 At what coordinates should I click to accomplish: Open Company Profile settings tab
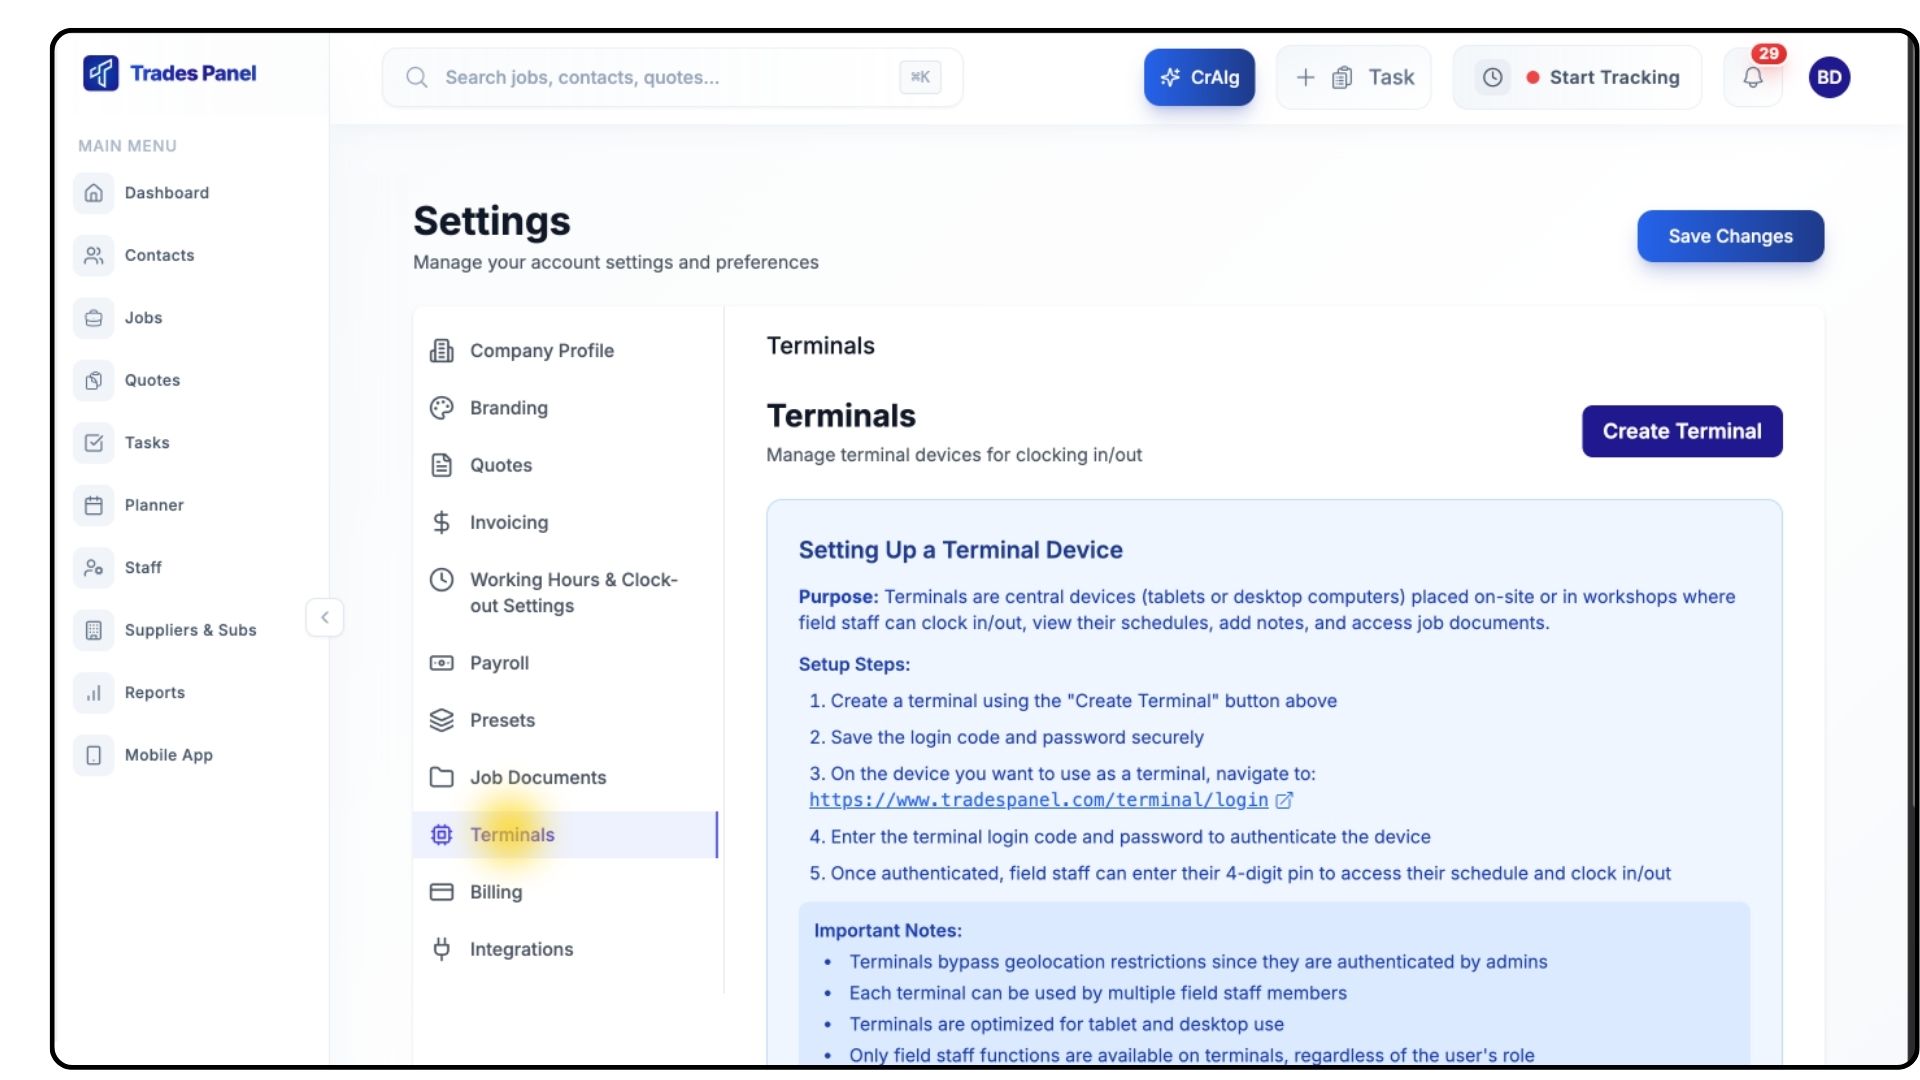(x=541, y=351)
